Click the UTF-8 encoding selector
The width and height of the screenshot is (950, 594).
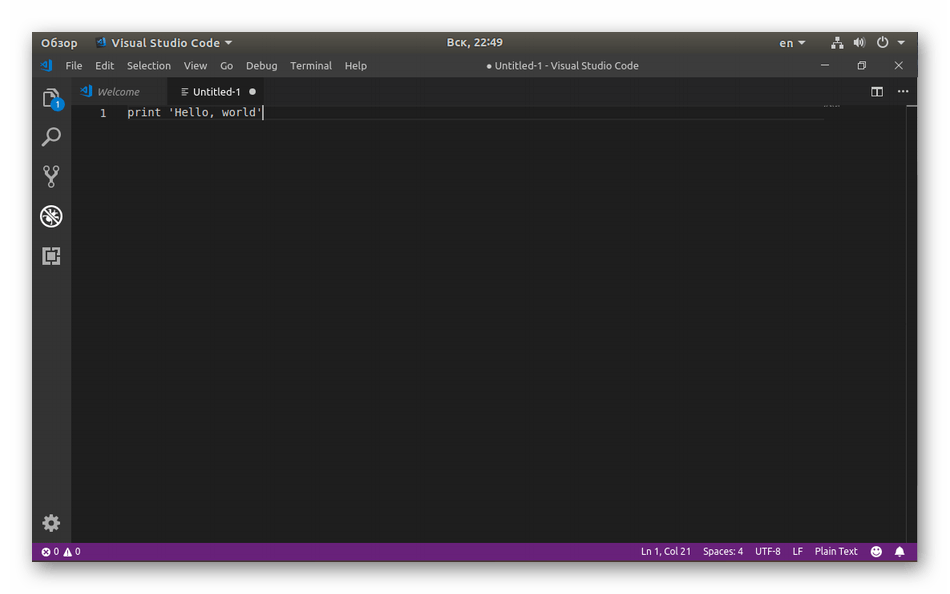point(767,551)
